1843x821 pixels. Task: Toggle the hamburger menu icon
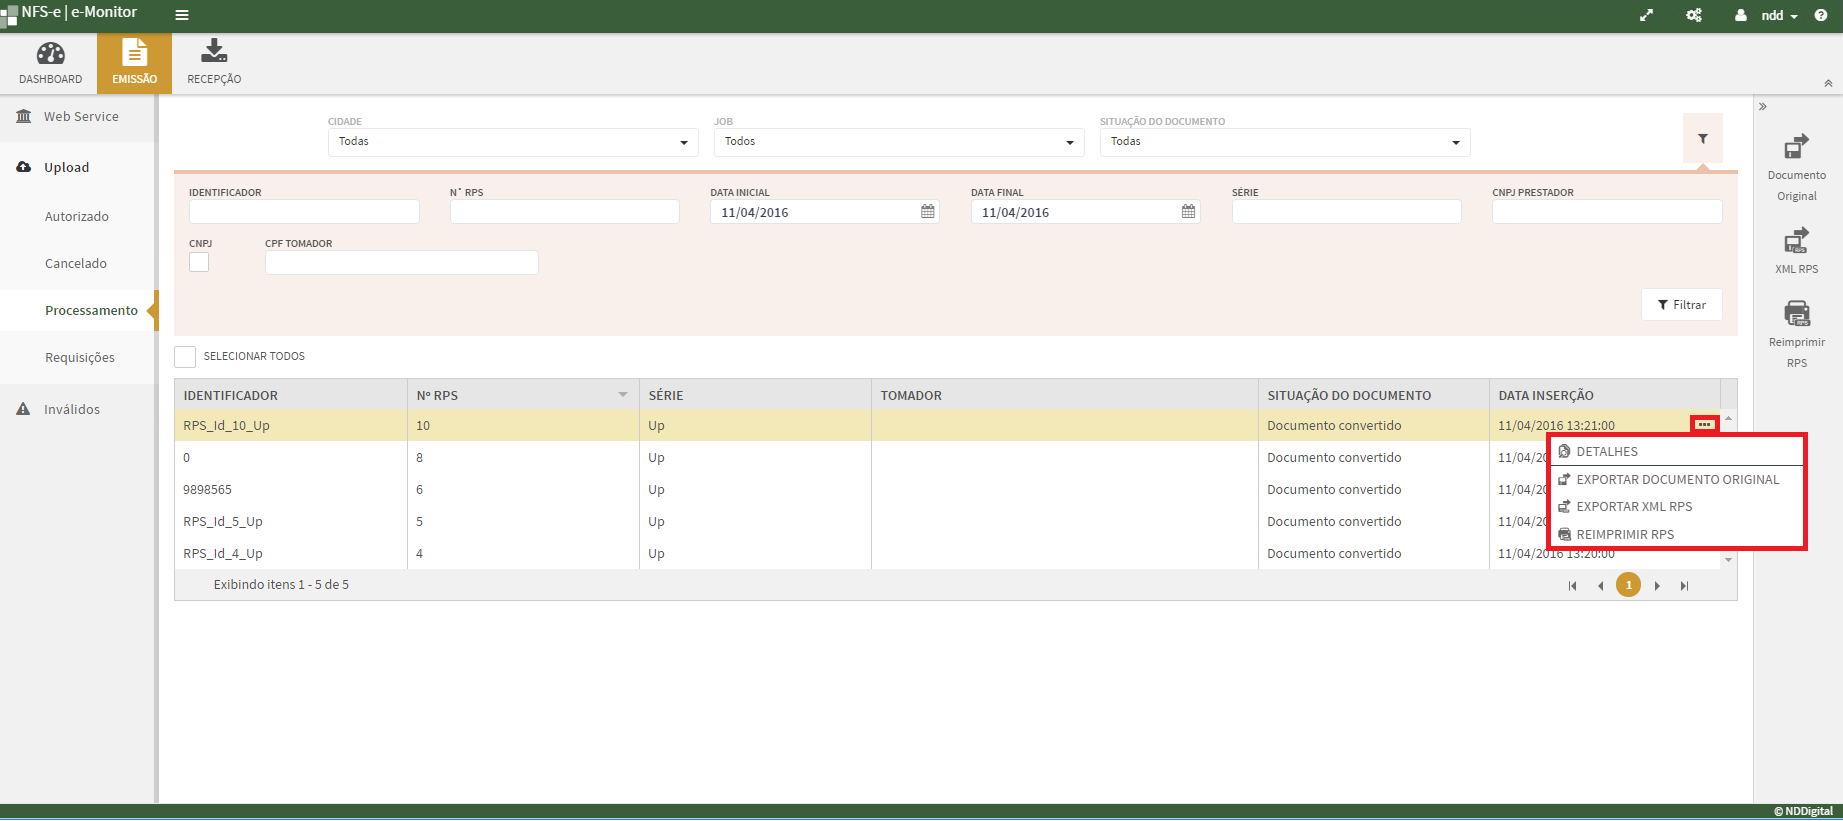[182, 15]
